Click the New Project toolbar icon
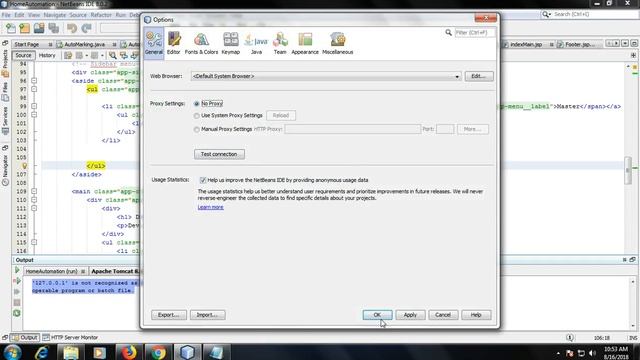The image size is (640, 360). pos(24,28)
